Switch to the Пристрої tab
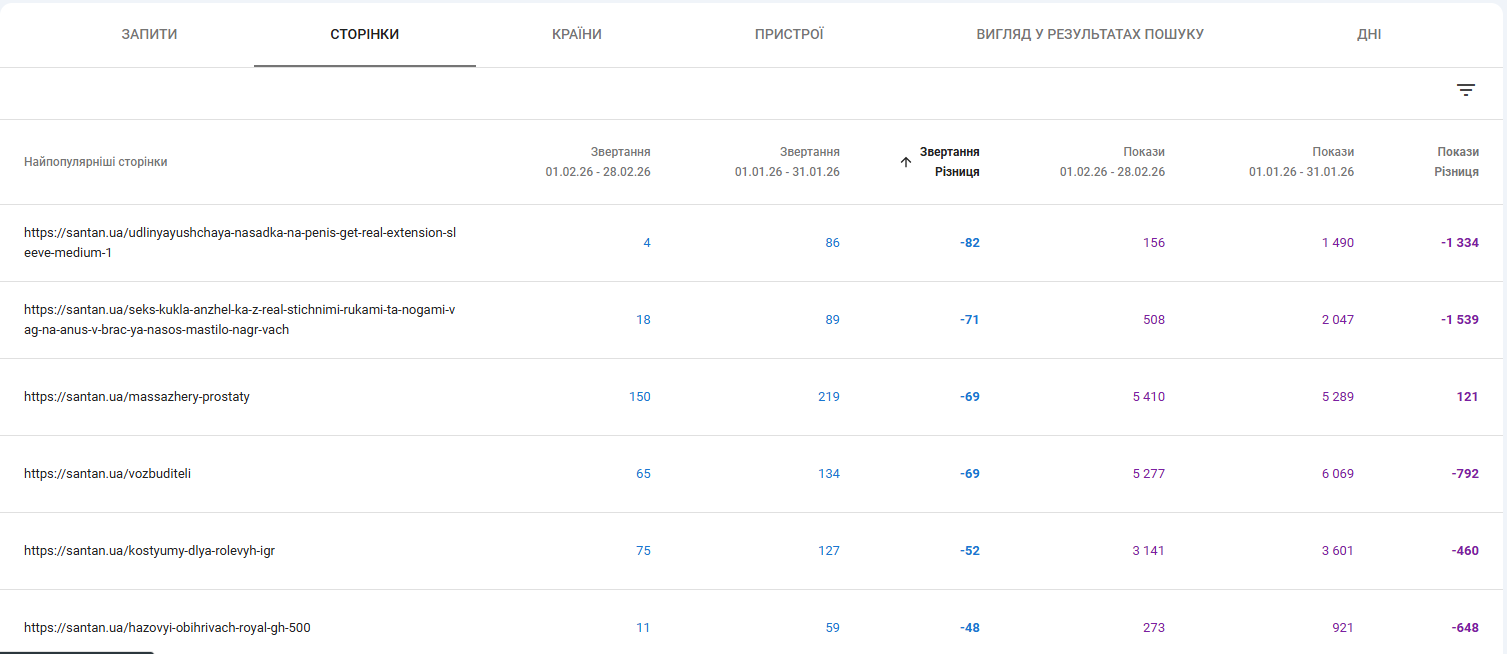This screenshot has width=1507, height=654. 789,34
